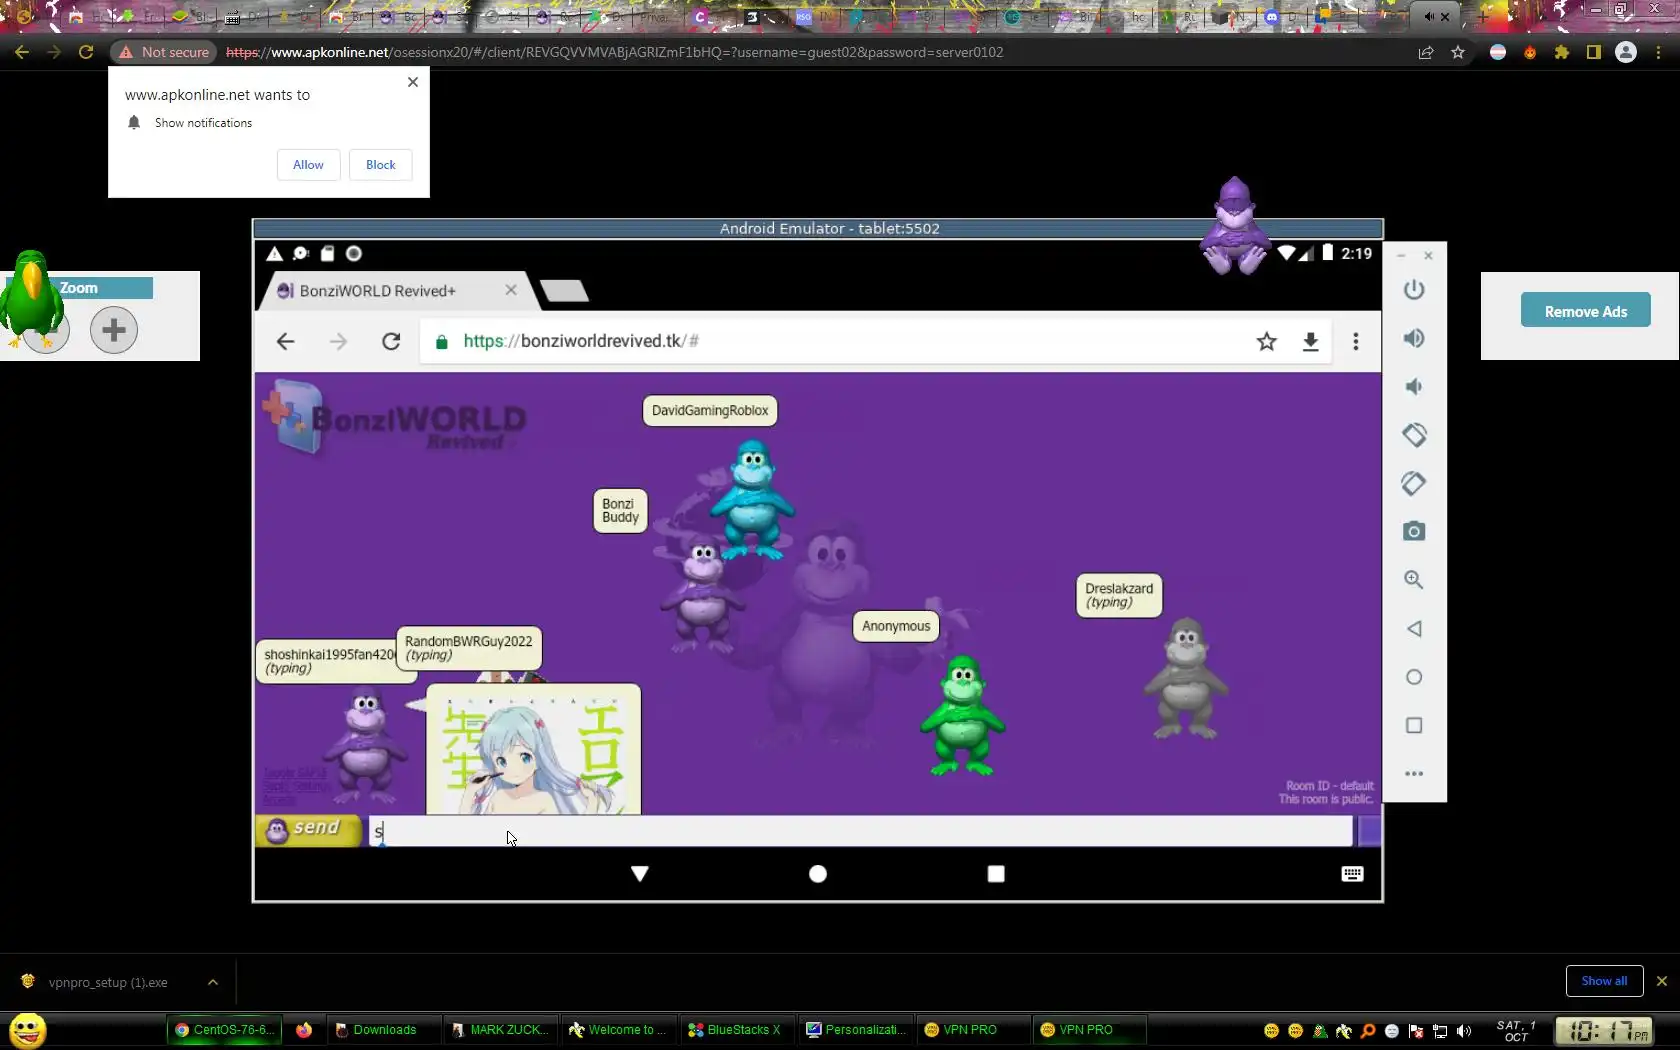Open the smiley start button
Image resolution: width=1680 pixels, height=1050 pixels.
coord(27,1030)
